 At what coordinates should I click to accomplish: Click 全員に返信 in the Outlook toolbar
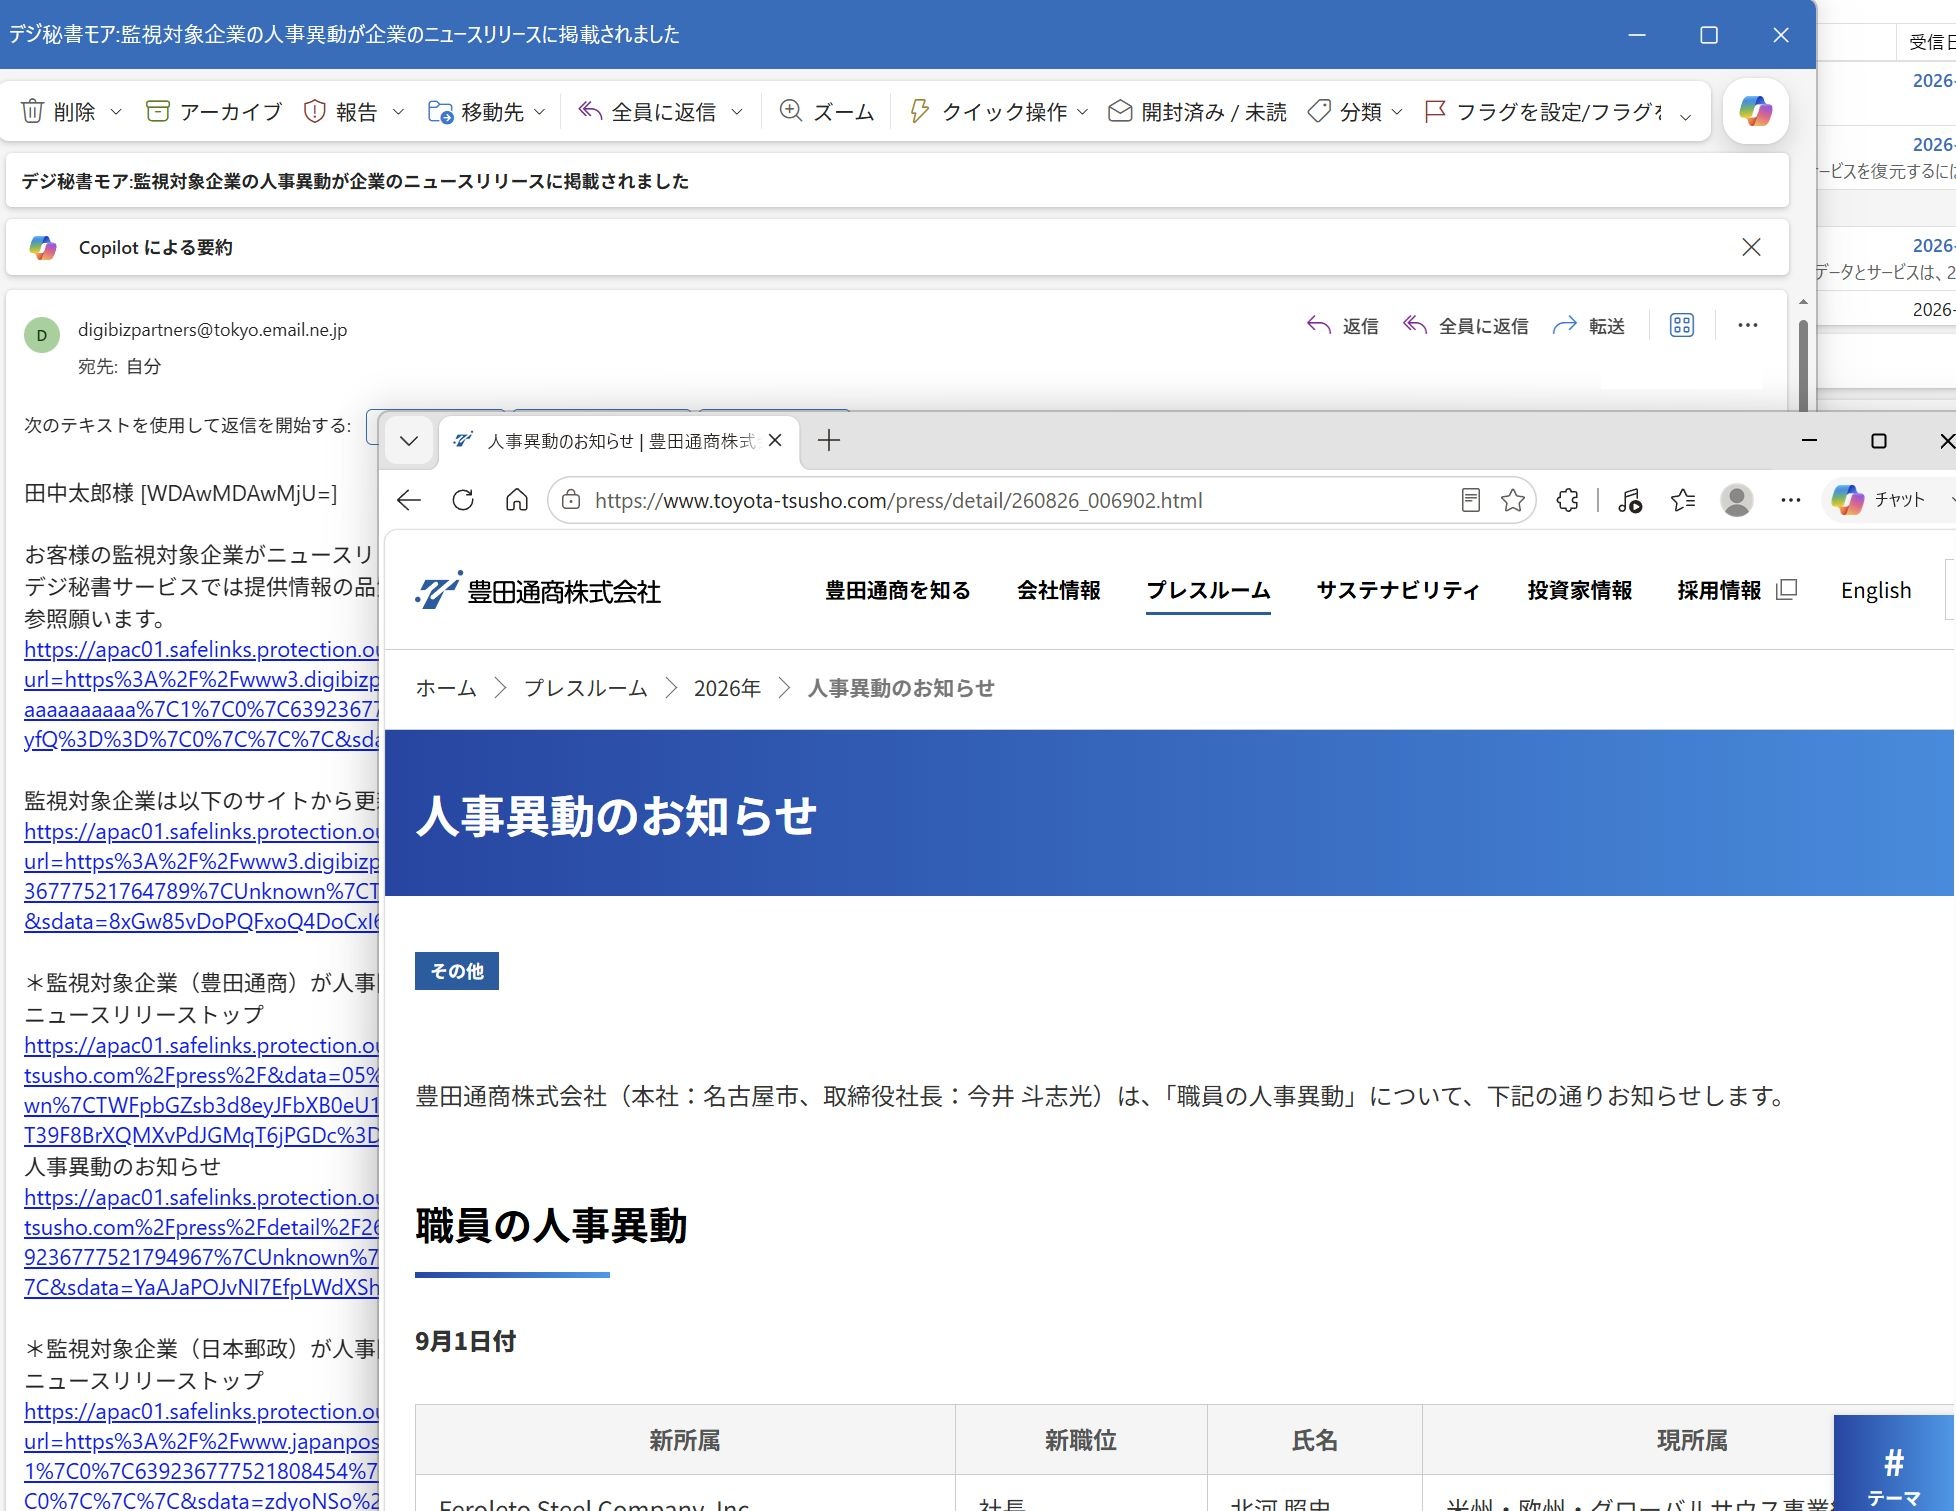point(647,111)
